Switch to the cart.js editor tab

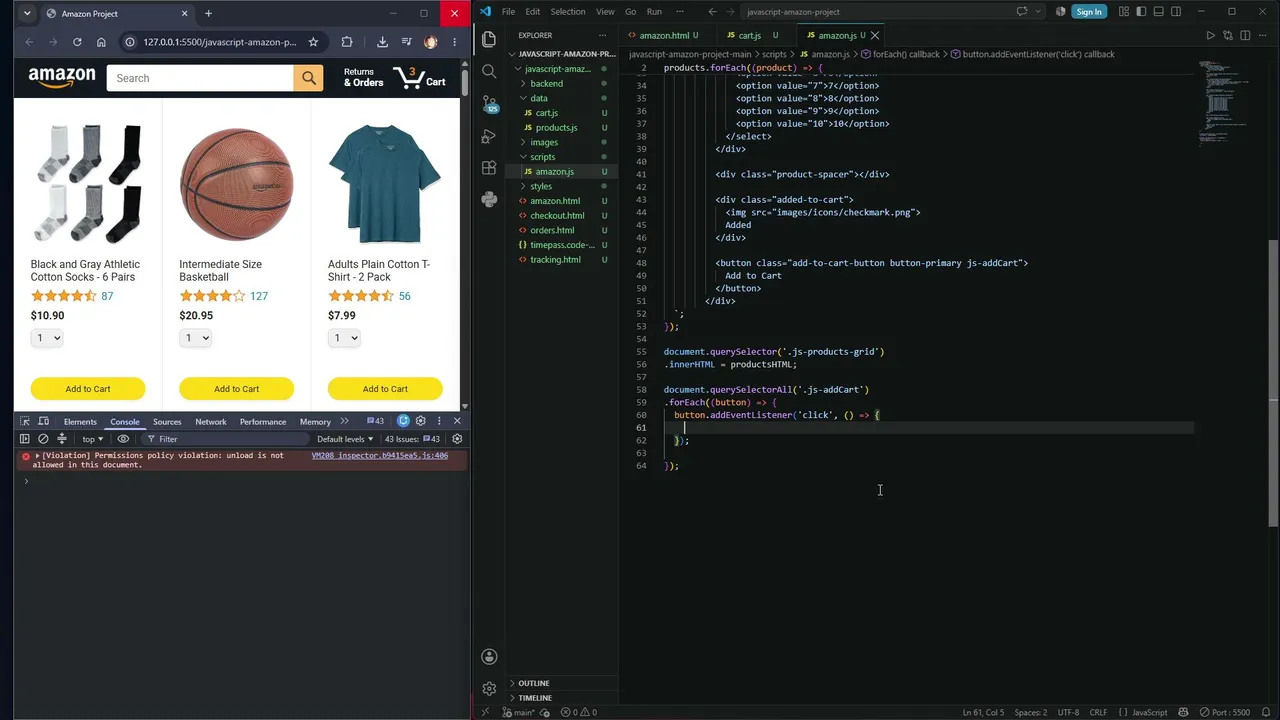[750, 35]
